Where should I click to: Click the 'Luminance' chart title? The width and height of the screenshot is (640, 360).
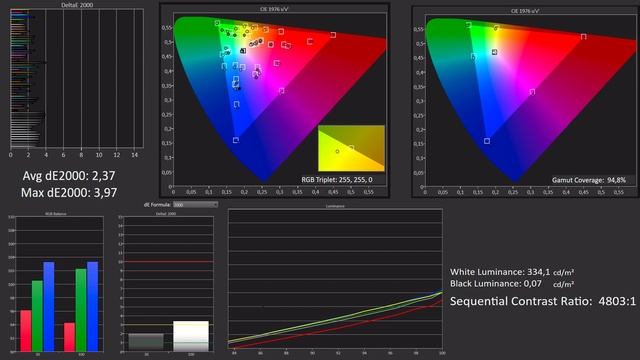click(335, 206)
